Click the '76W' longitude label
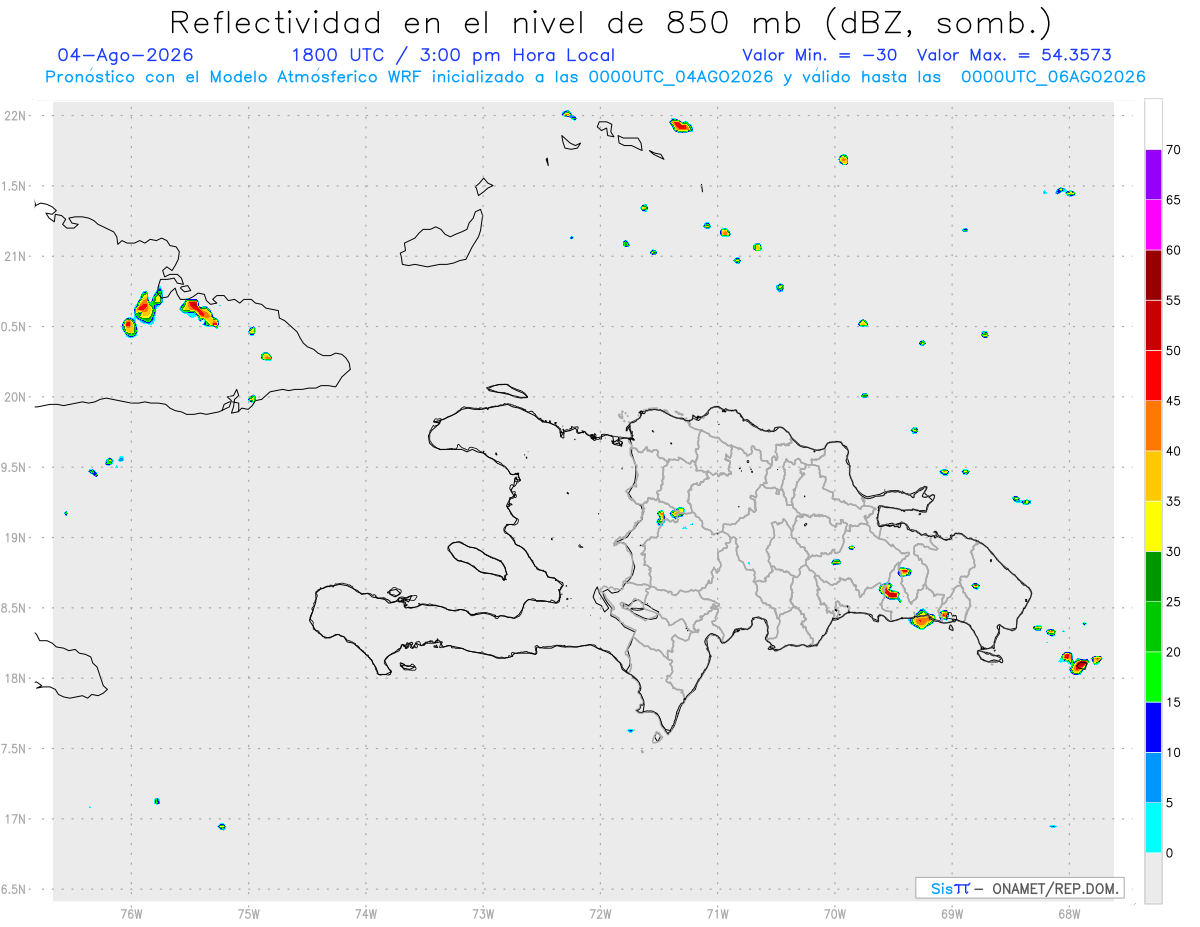The width and height of the screenshot is (1200, 927). coord(131,914)
